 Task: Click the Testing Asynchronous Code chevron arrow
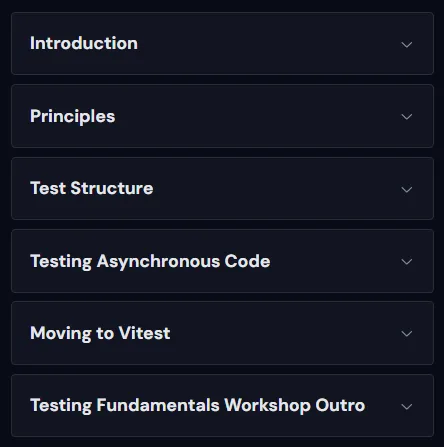(x=407, y=262)
